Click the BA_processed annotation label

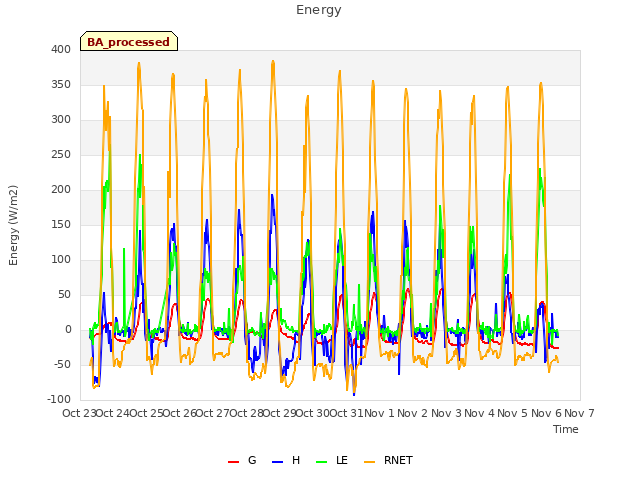coord(129,42)
